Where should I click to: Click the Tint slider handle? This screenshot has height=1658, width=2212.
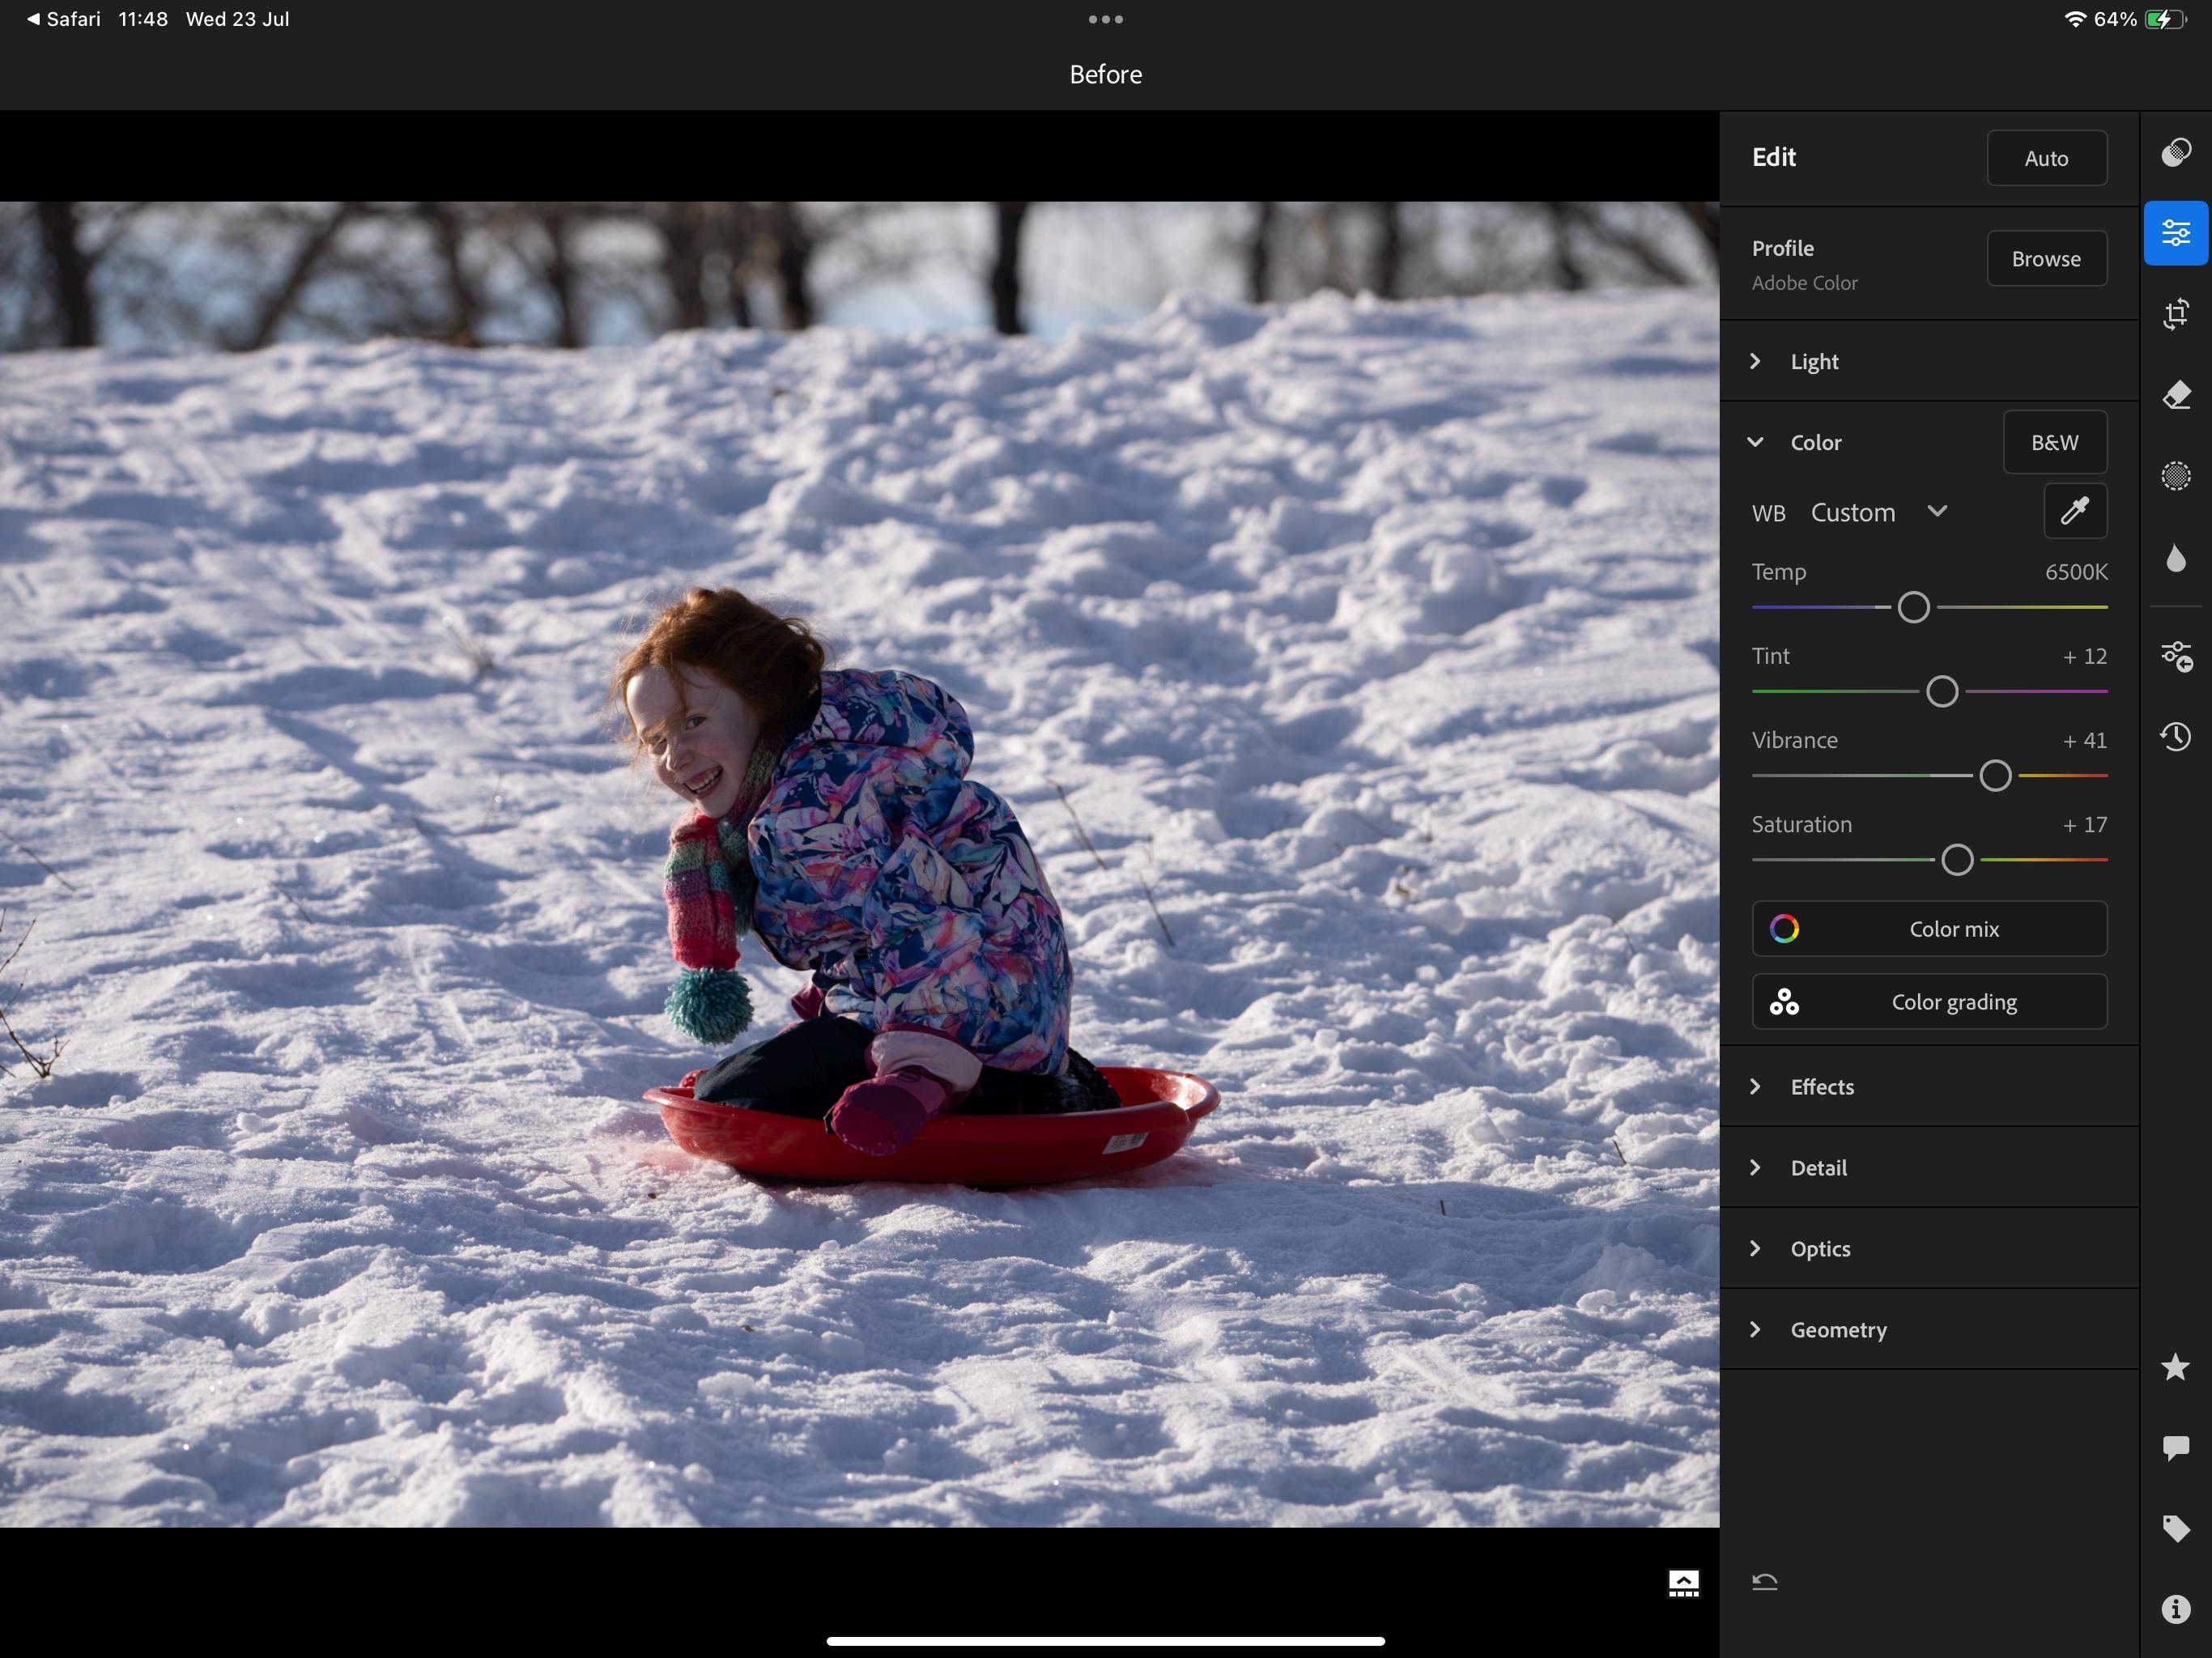[x=1941, y=691]
